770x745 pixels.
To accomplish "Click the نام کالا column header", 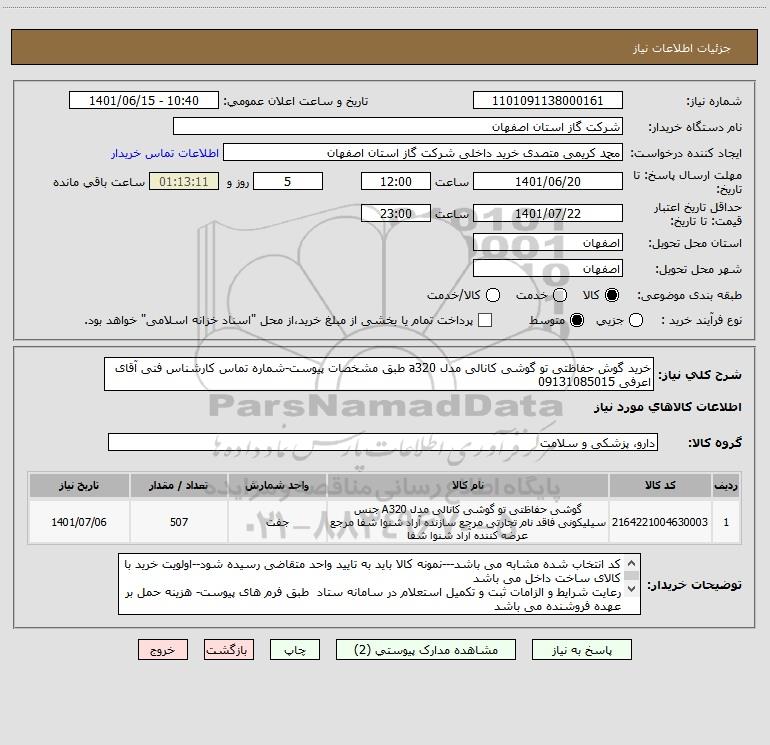I will [468, 485].
